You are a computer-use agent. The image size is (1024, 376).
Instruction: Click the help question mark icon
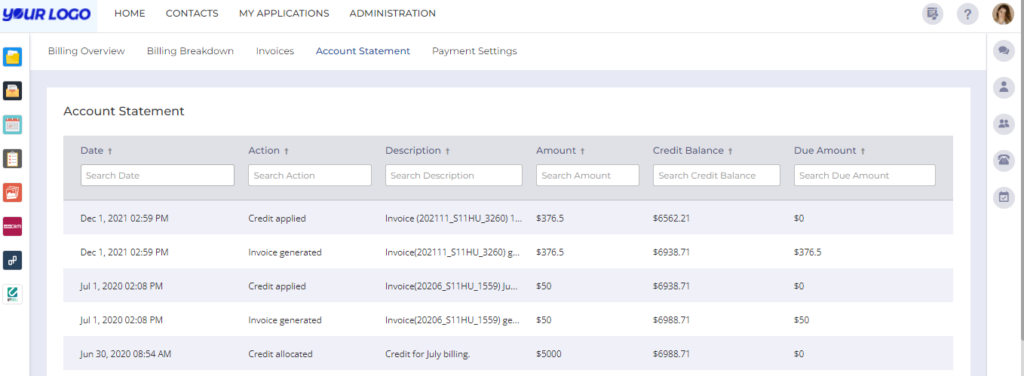click(968, 14)
